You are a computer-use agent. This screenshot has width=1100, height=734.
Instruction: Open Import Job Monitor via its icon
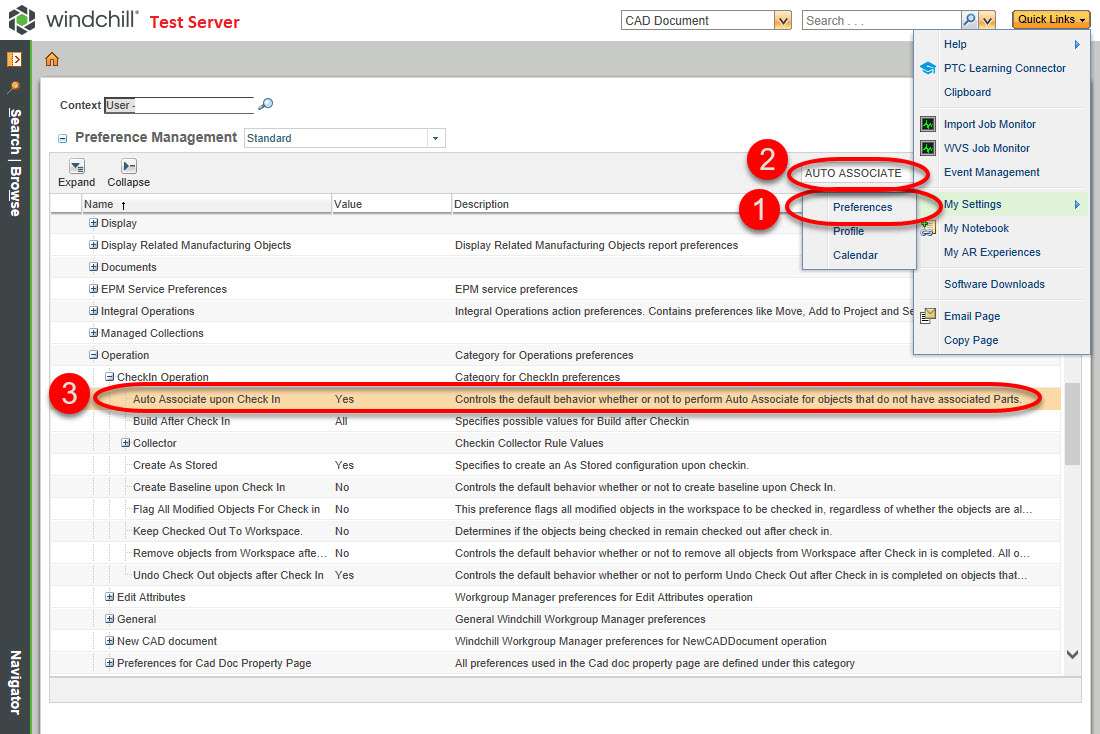[928, 123]
